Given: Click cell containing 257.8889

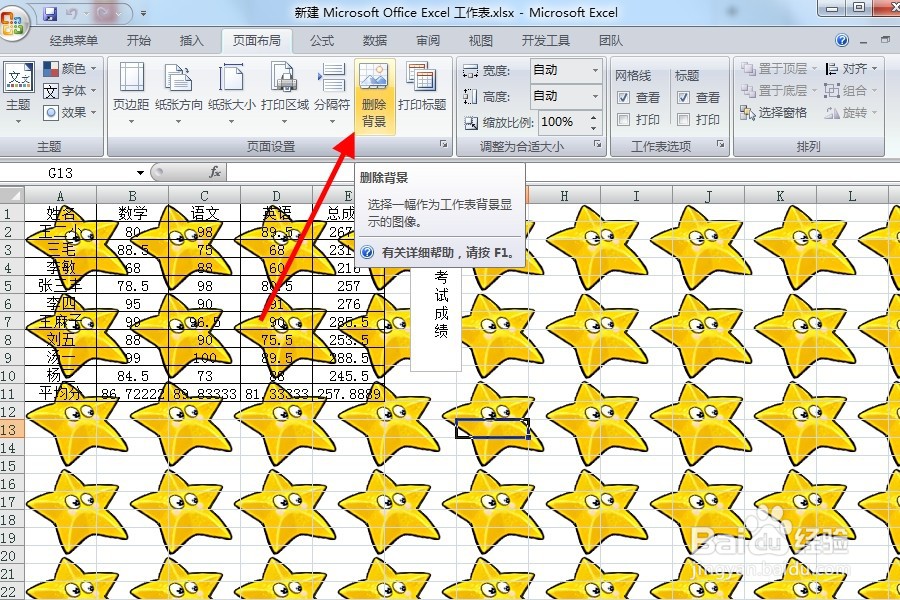Looking at the screenshot, I should point(348,393).
